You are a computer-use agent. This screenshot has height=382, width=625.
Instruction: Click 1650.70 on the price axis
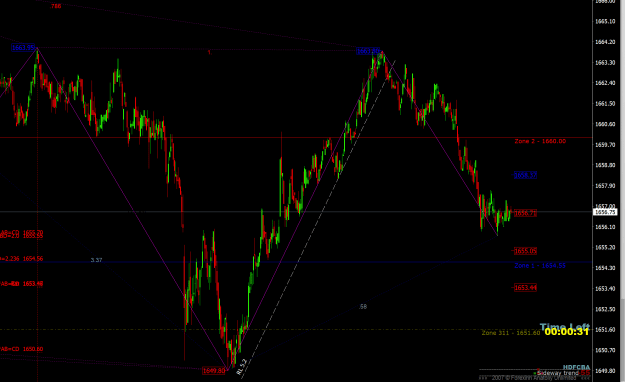pyautogui.click(x=605, y=350)
